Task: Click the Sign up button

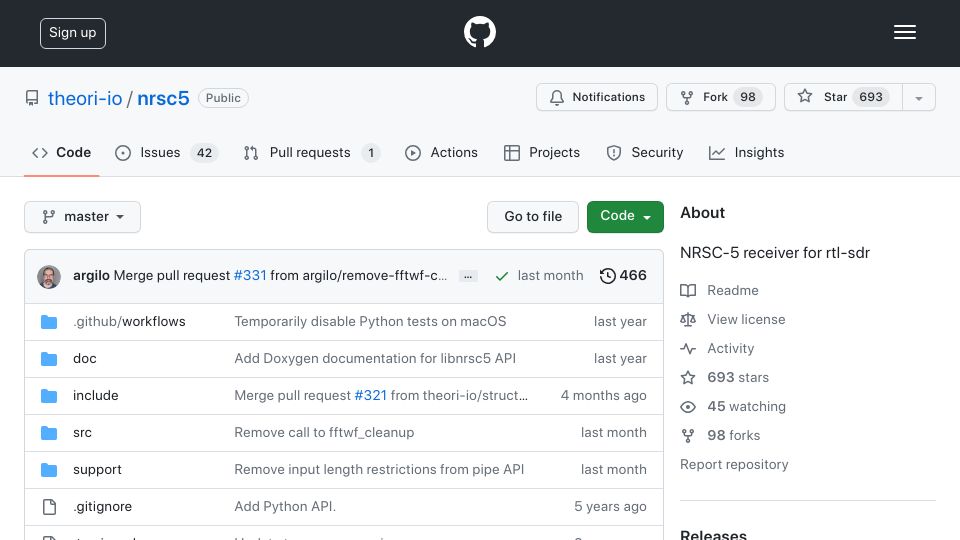Action: 73,33
